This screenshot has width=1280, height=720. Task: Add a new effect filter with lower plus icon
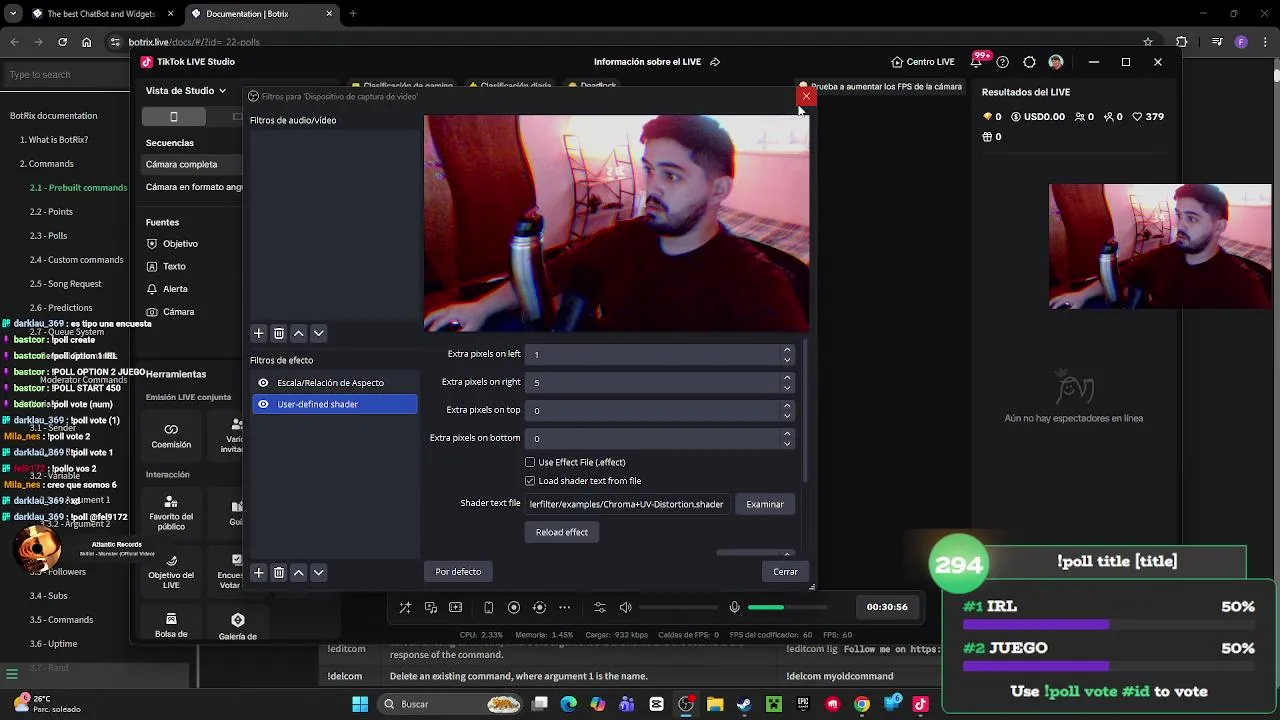[259, 572]
